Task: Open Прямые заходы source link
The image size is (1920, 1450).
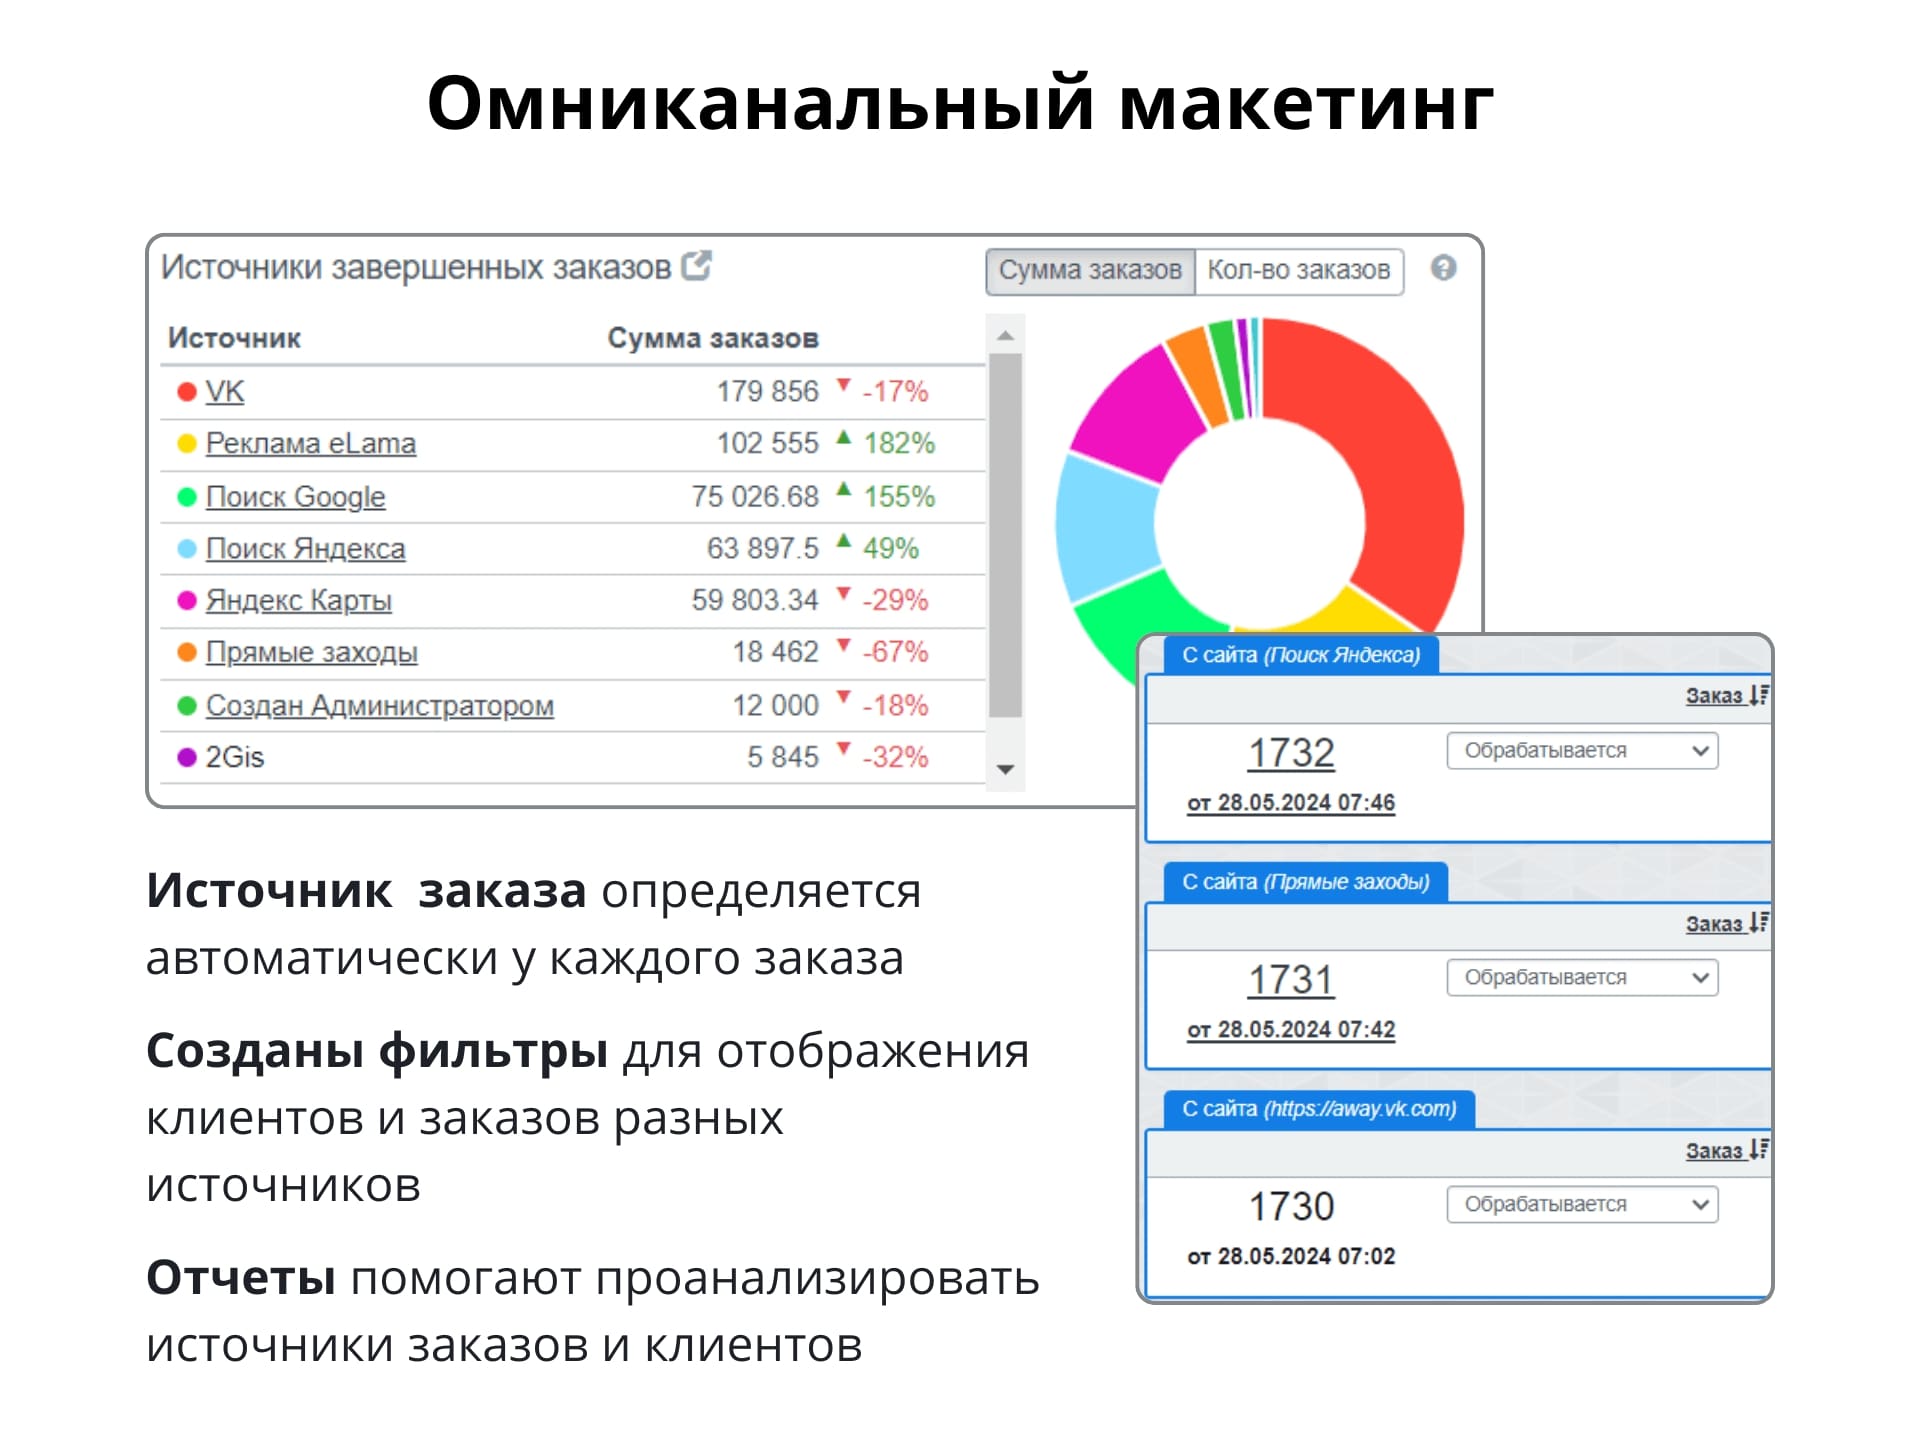Action: click(x=311, y=653)
